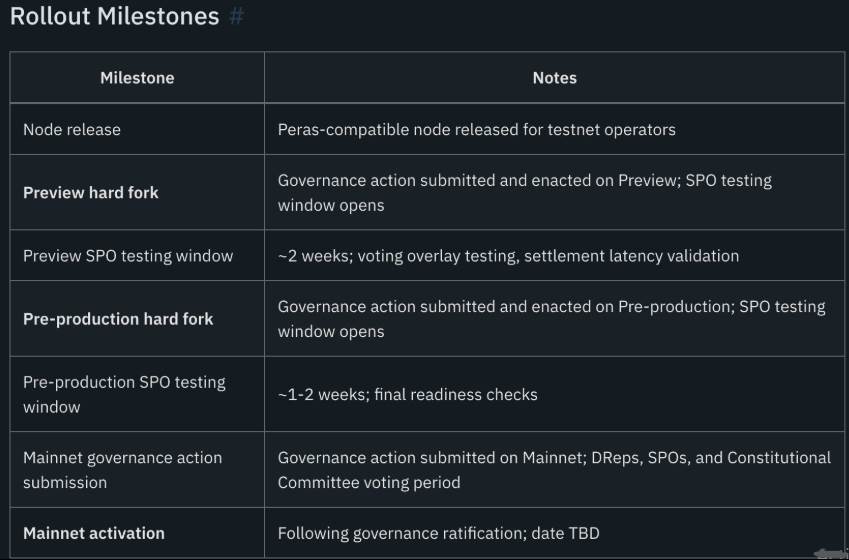
Task: Click the DReps, SPOs voting period note
Action: click(x=554, y=470)
